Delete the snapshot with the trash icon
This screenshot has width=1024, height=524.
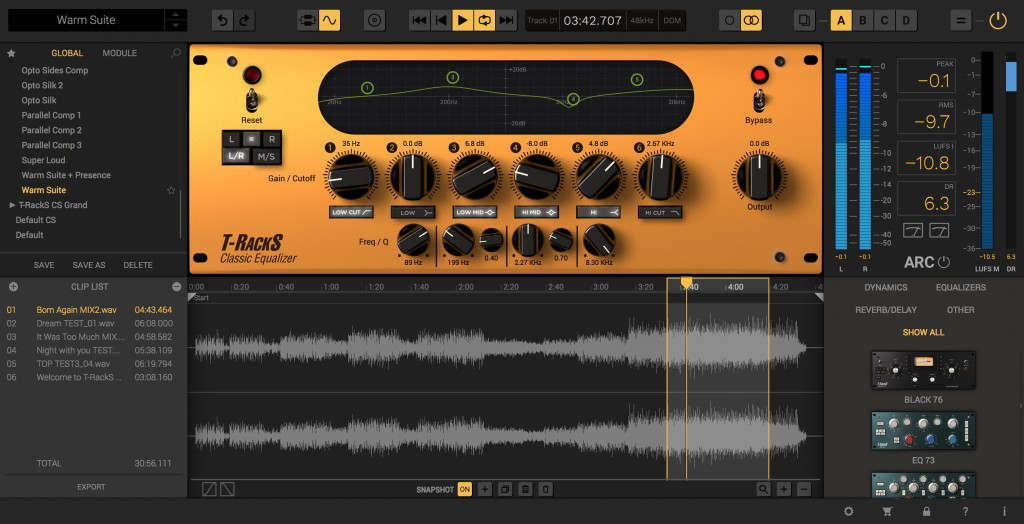(546, 489)
